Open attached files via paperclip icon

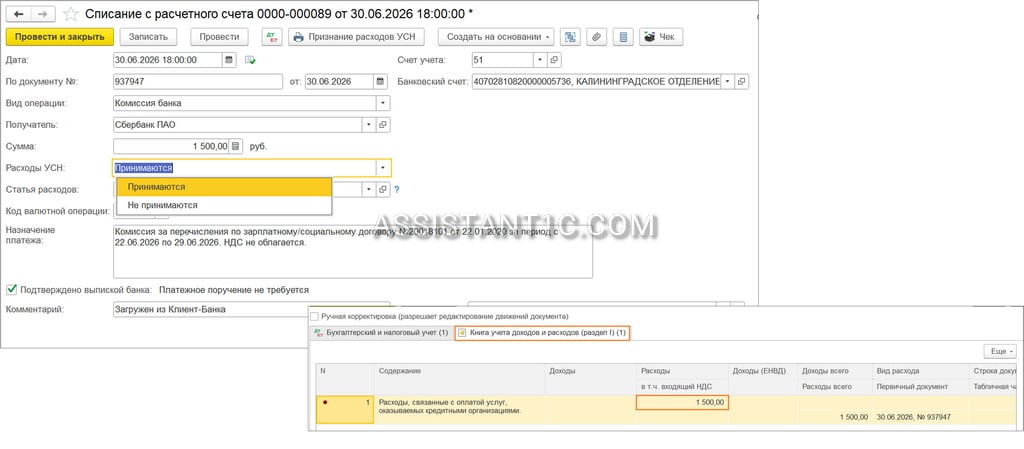point(596,37)
